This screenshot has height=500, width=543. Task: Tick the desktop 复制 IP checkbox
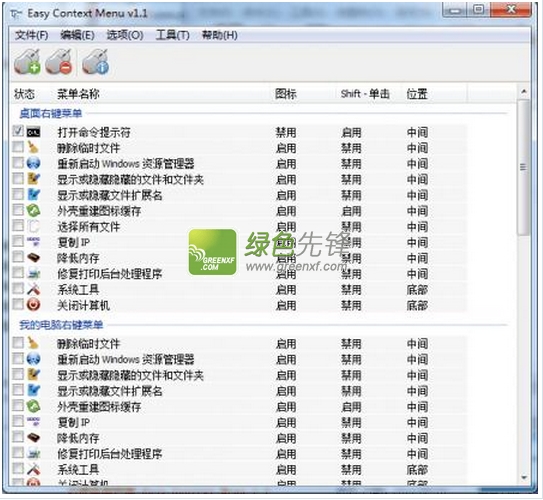click(18, 241)
